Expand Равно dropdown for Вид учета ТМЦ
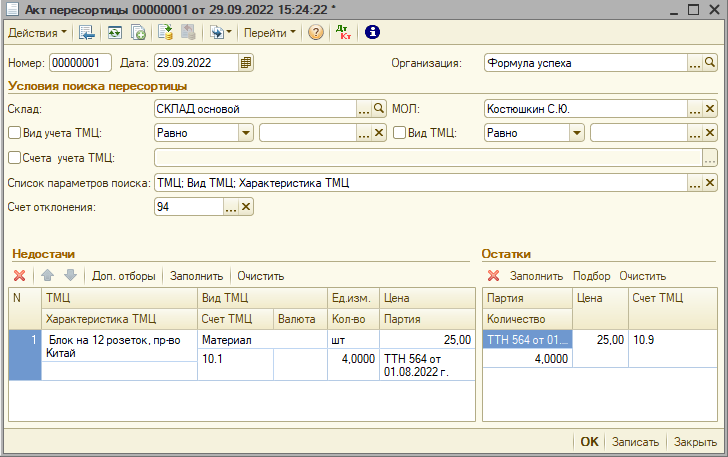Image resolution: width=728 pixels, height=457 pixels. pyautogui.click(x=245, y=133)
